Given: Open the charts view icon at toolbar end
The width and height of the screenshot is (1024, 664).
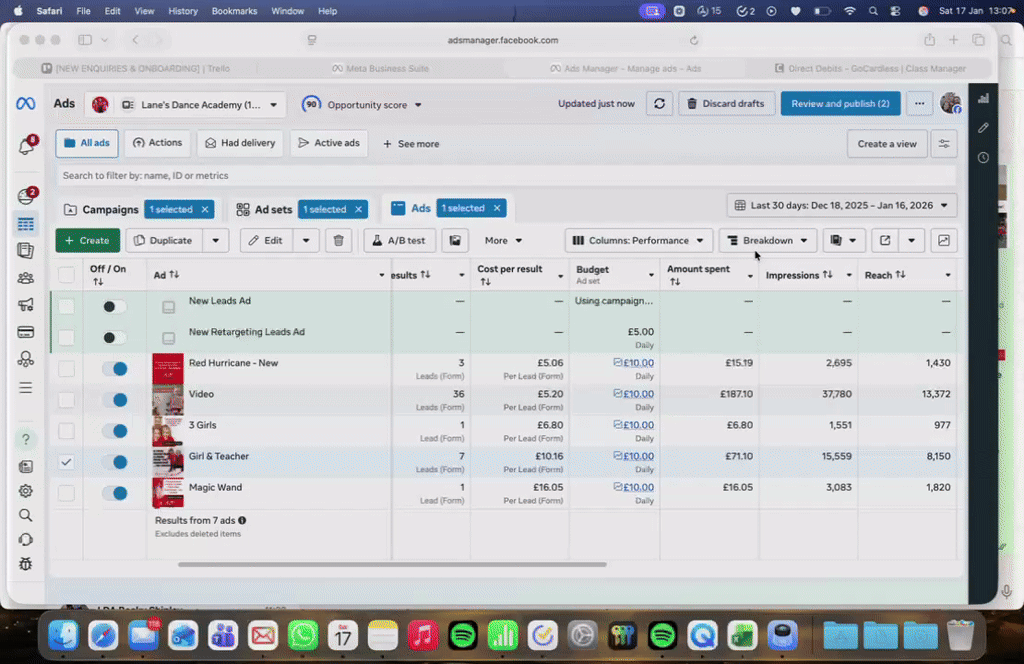Looking at the screenshot, I should [x=944, y=240].
